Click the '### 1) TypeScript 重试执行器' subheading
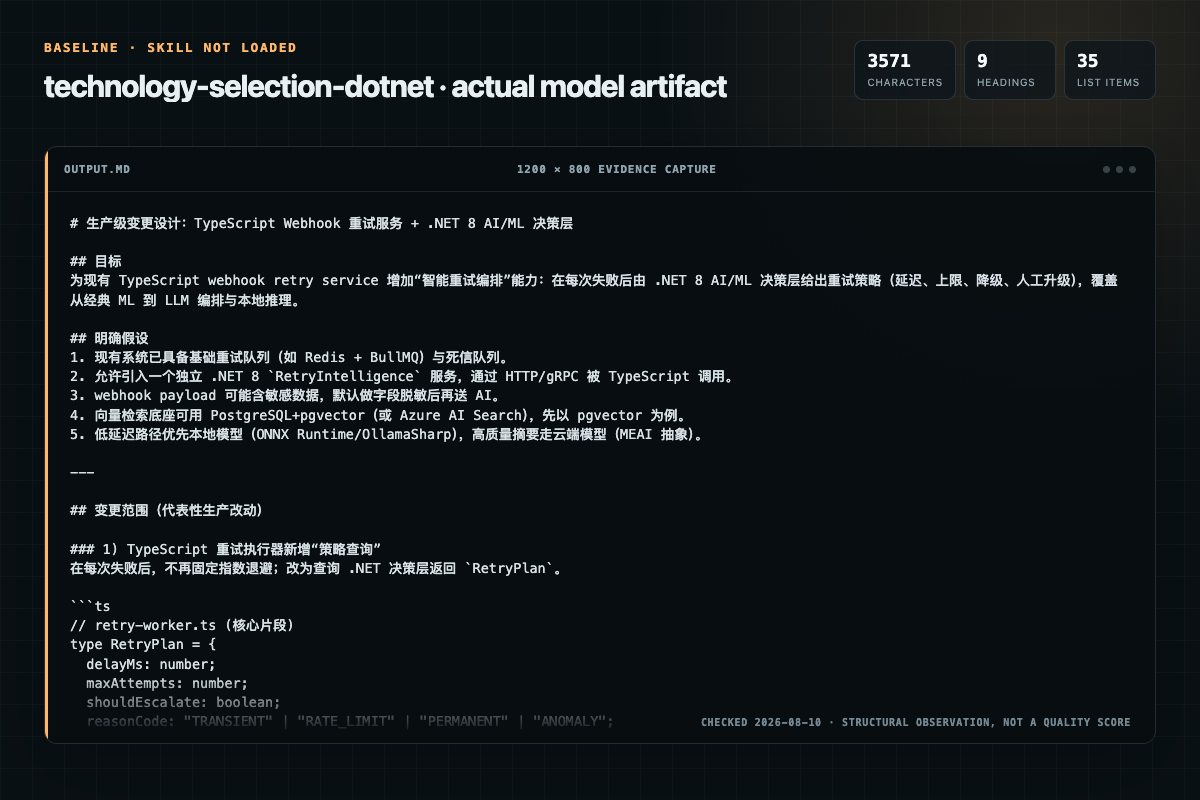The height and width of the screenshot is (800, 1200). tap(226, 549)
